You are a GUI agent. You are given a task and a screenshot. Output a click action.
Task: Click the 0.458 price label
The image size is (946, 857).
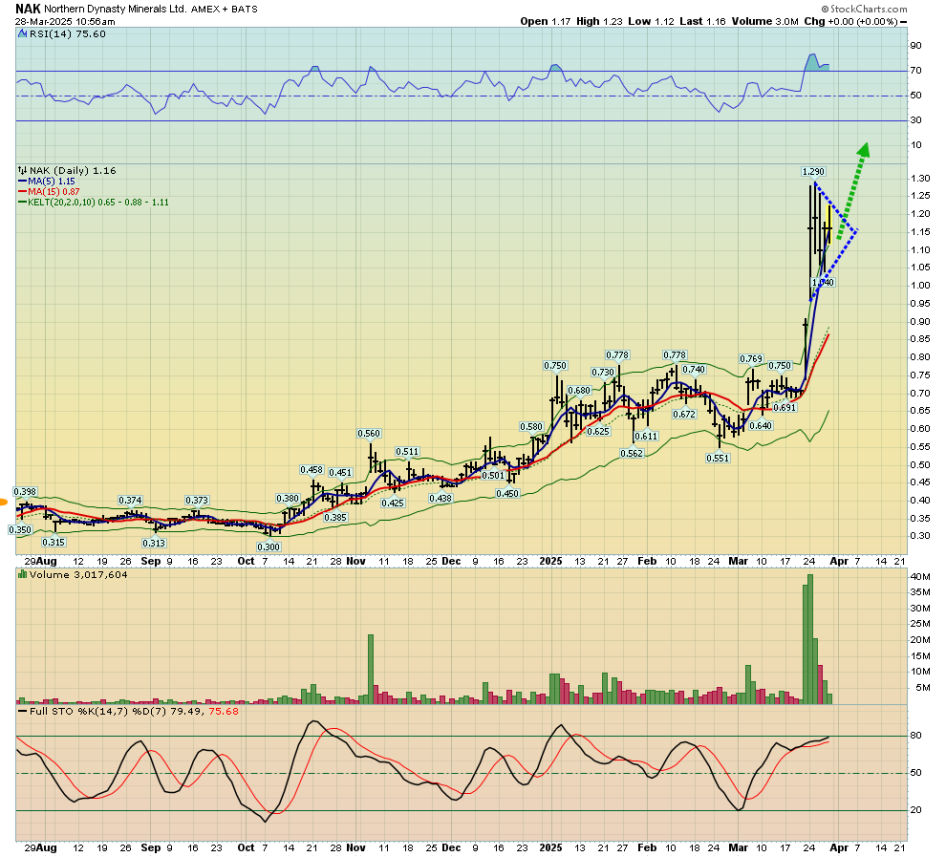(312, 470)
